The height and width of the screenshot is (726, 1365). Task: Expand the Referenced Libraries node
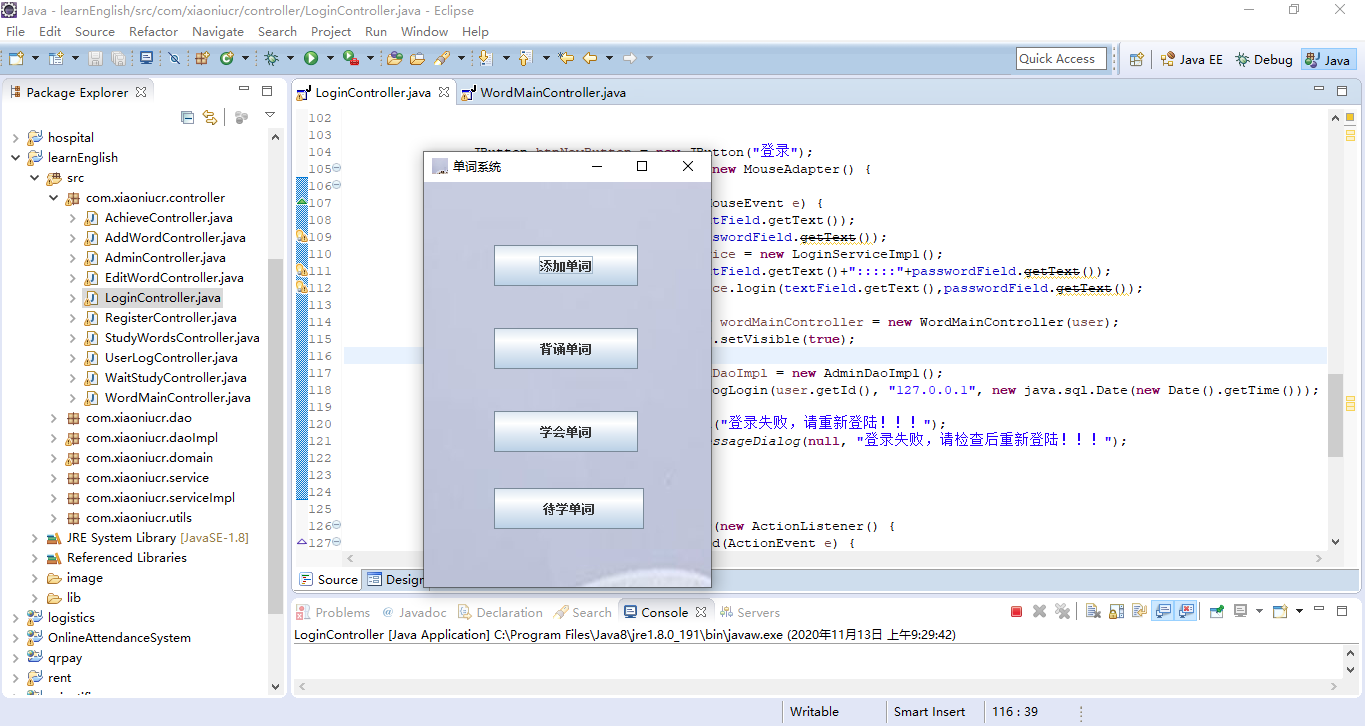35,557
